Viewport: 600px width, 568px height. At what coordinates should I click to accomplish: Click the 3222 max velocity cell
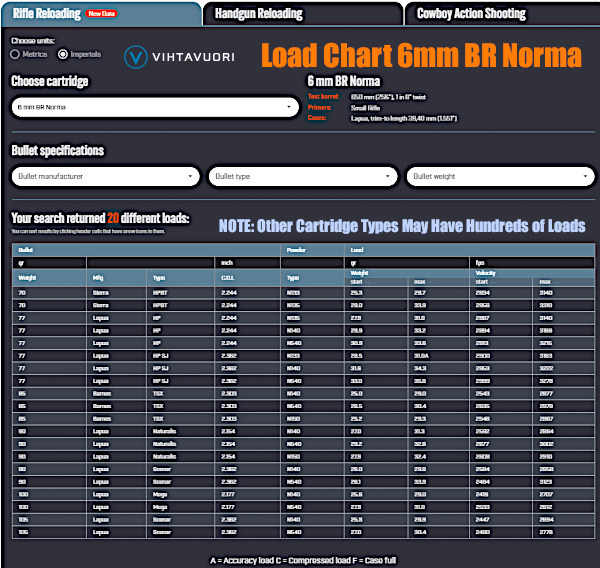point(563,369)
